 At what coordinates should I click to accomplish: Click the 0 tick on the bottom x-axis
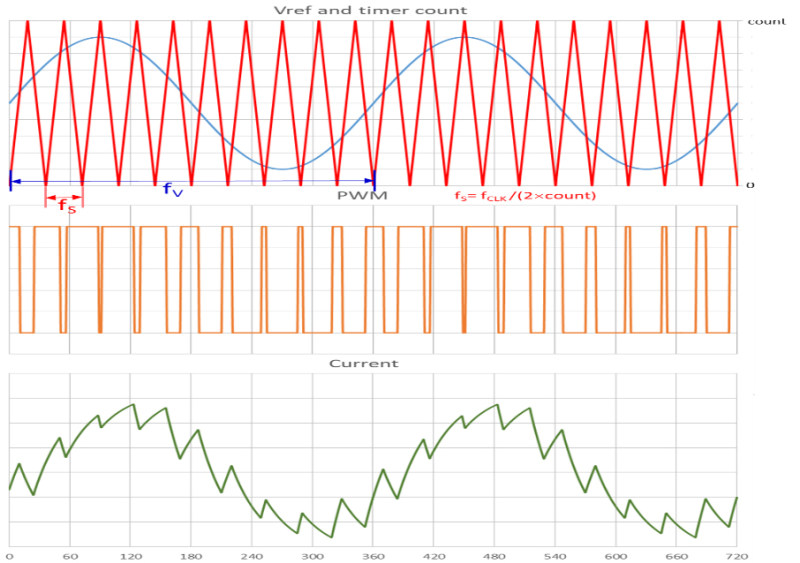(x=9, y=554)
